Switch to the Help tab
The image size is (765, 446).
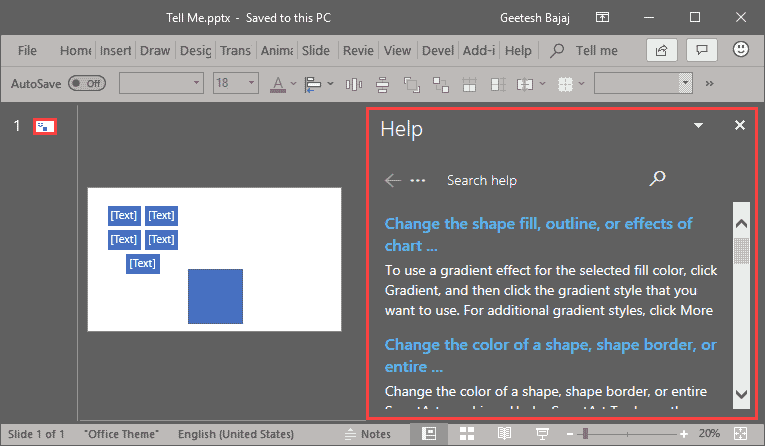518,50
